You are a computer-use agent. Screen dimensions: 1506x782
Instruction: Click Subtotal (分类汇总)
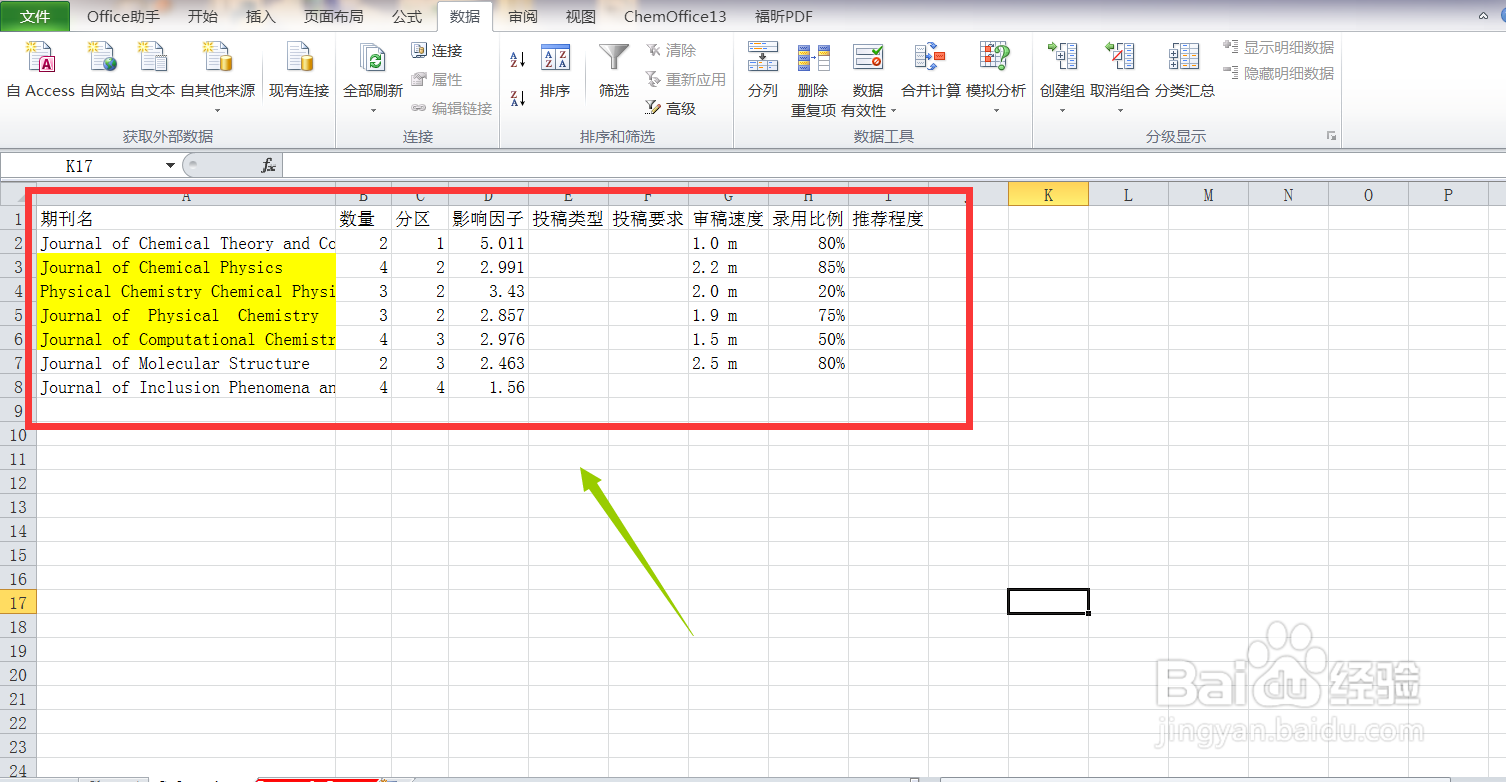click(1185, 70)
